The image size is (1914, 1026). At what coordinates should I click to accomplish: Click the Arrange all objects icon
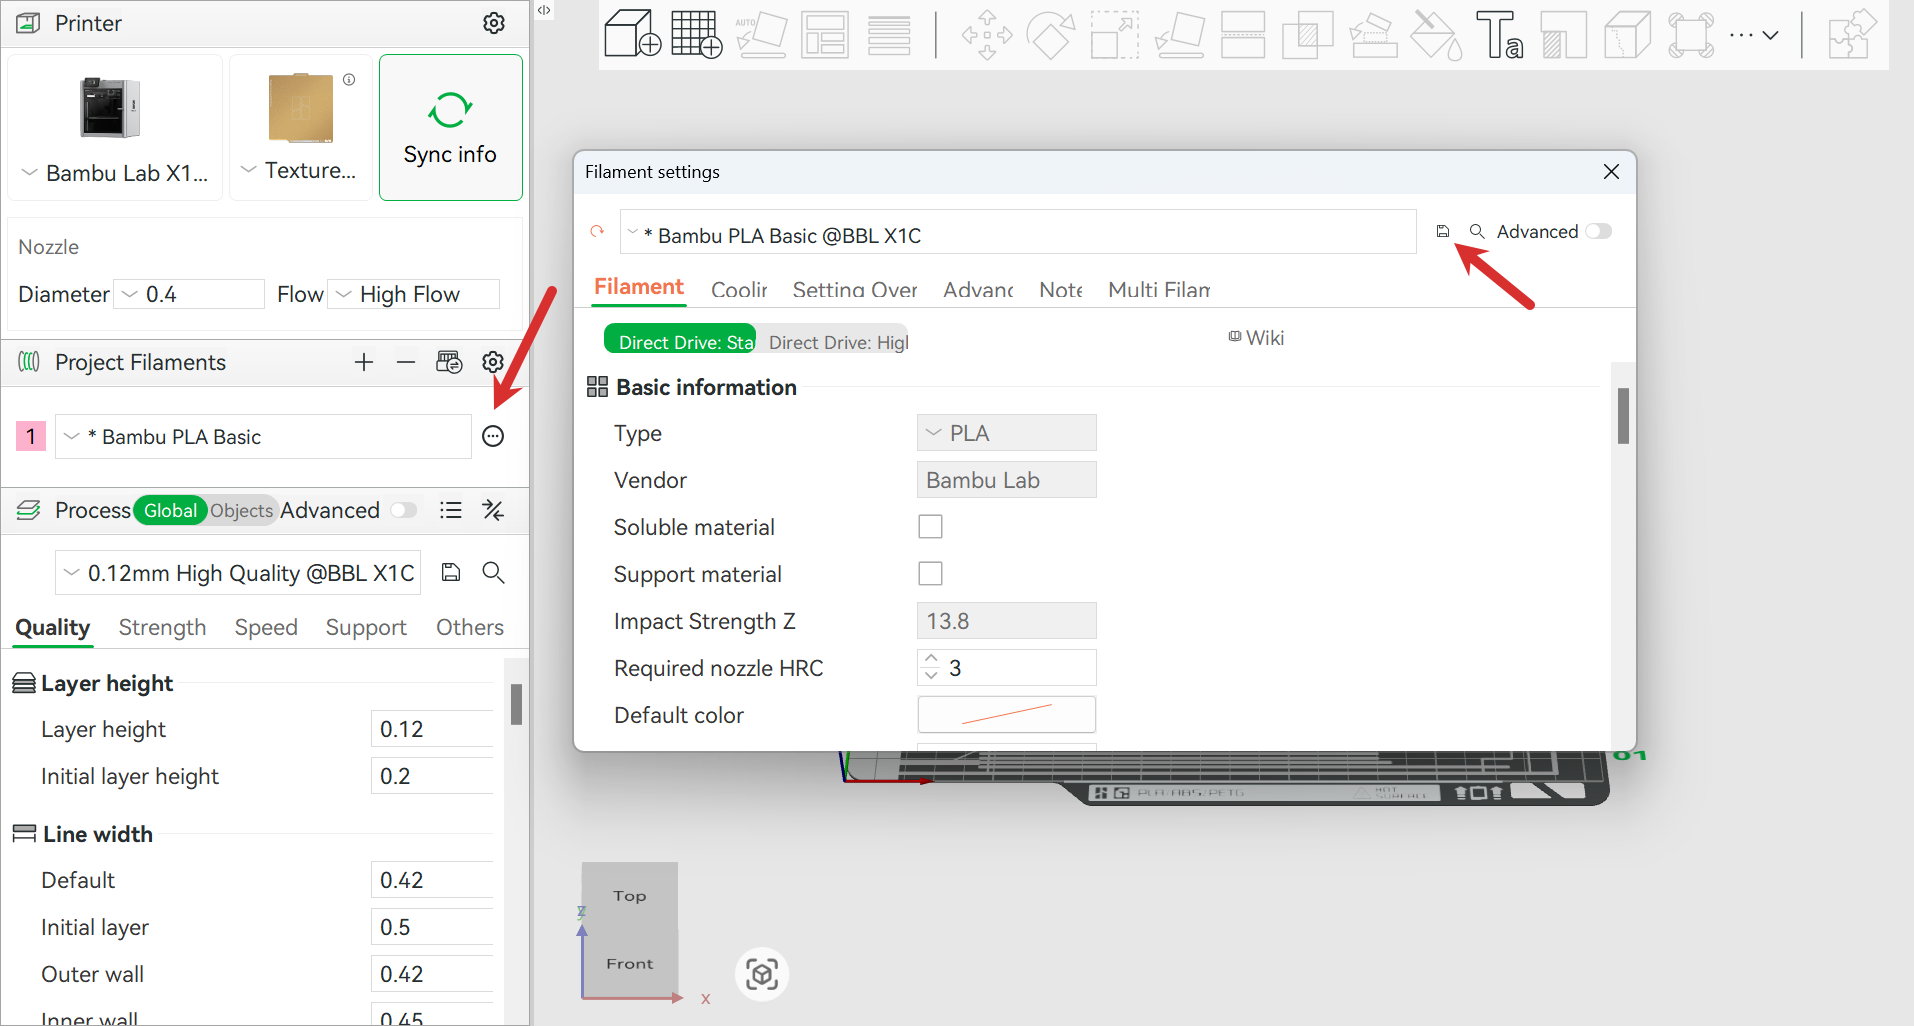[x=825, y=34]
